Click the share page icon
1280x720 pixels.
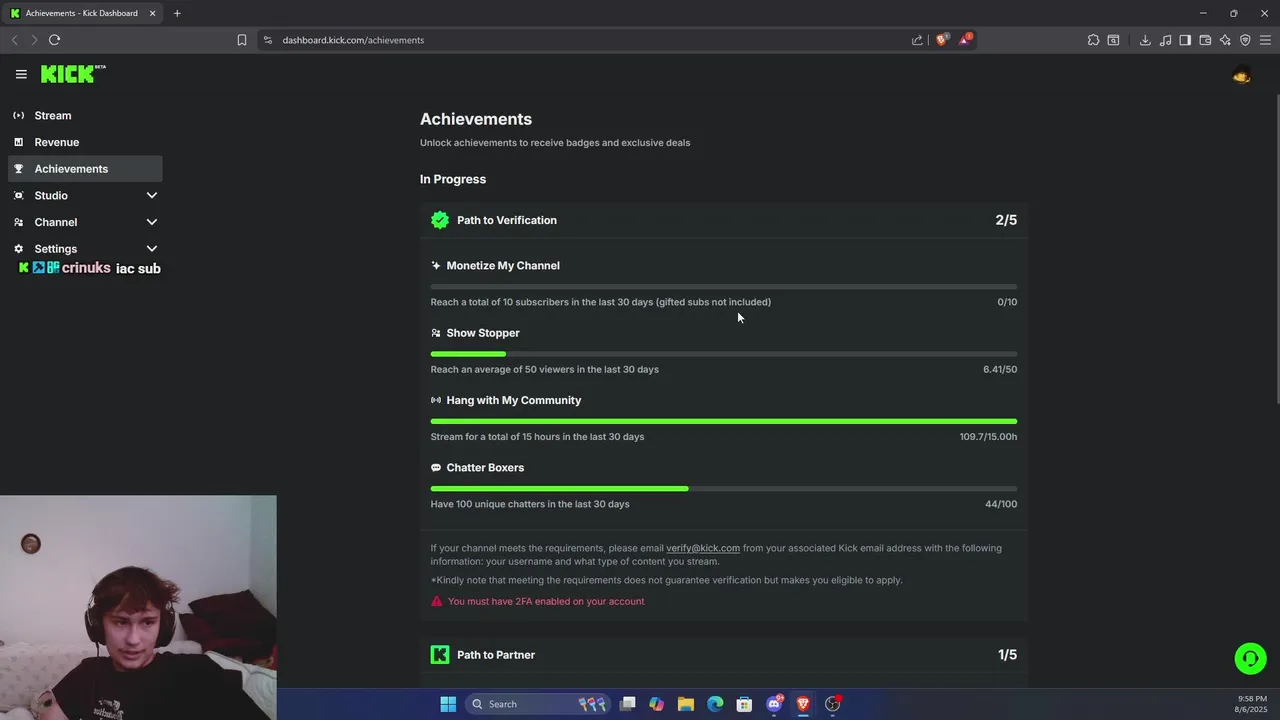pyautogui.click(x=917, y=40)
